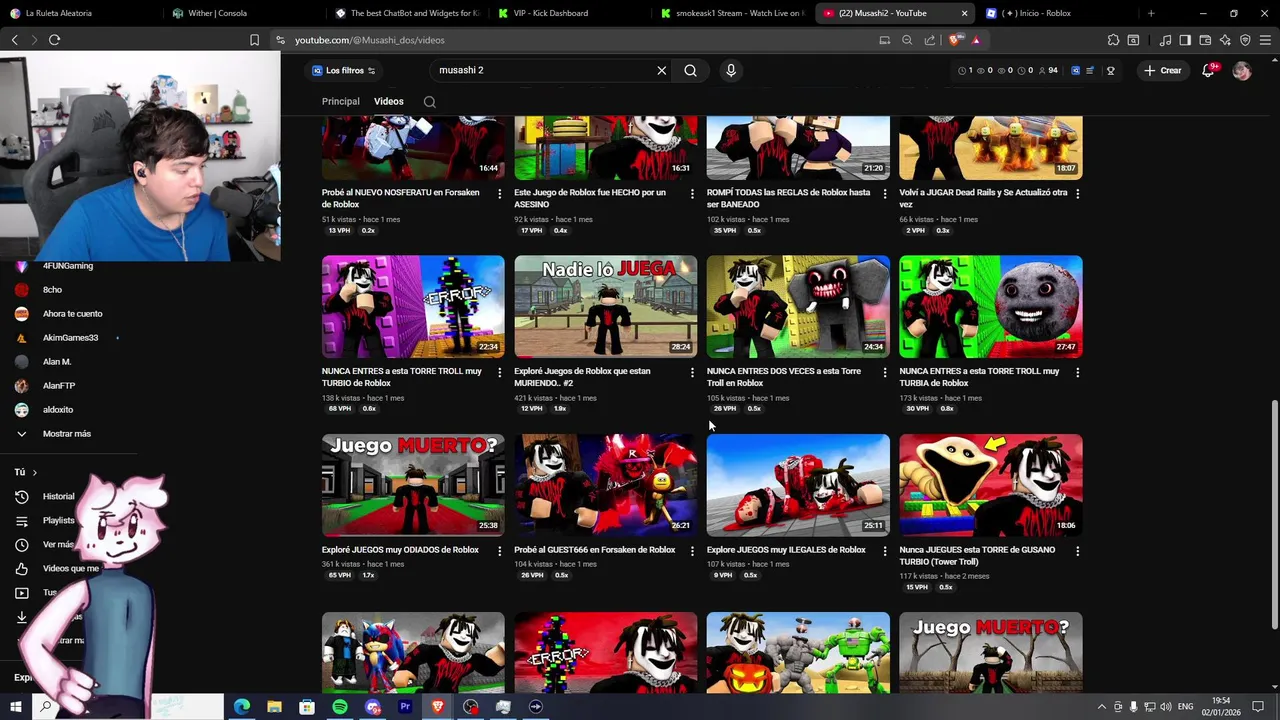Click the address bar URL
The width and height of the screenshot is (1280, 720).
[370, 40]
